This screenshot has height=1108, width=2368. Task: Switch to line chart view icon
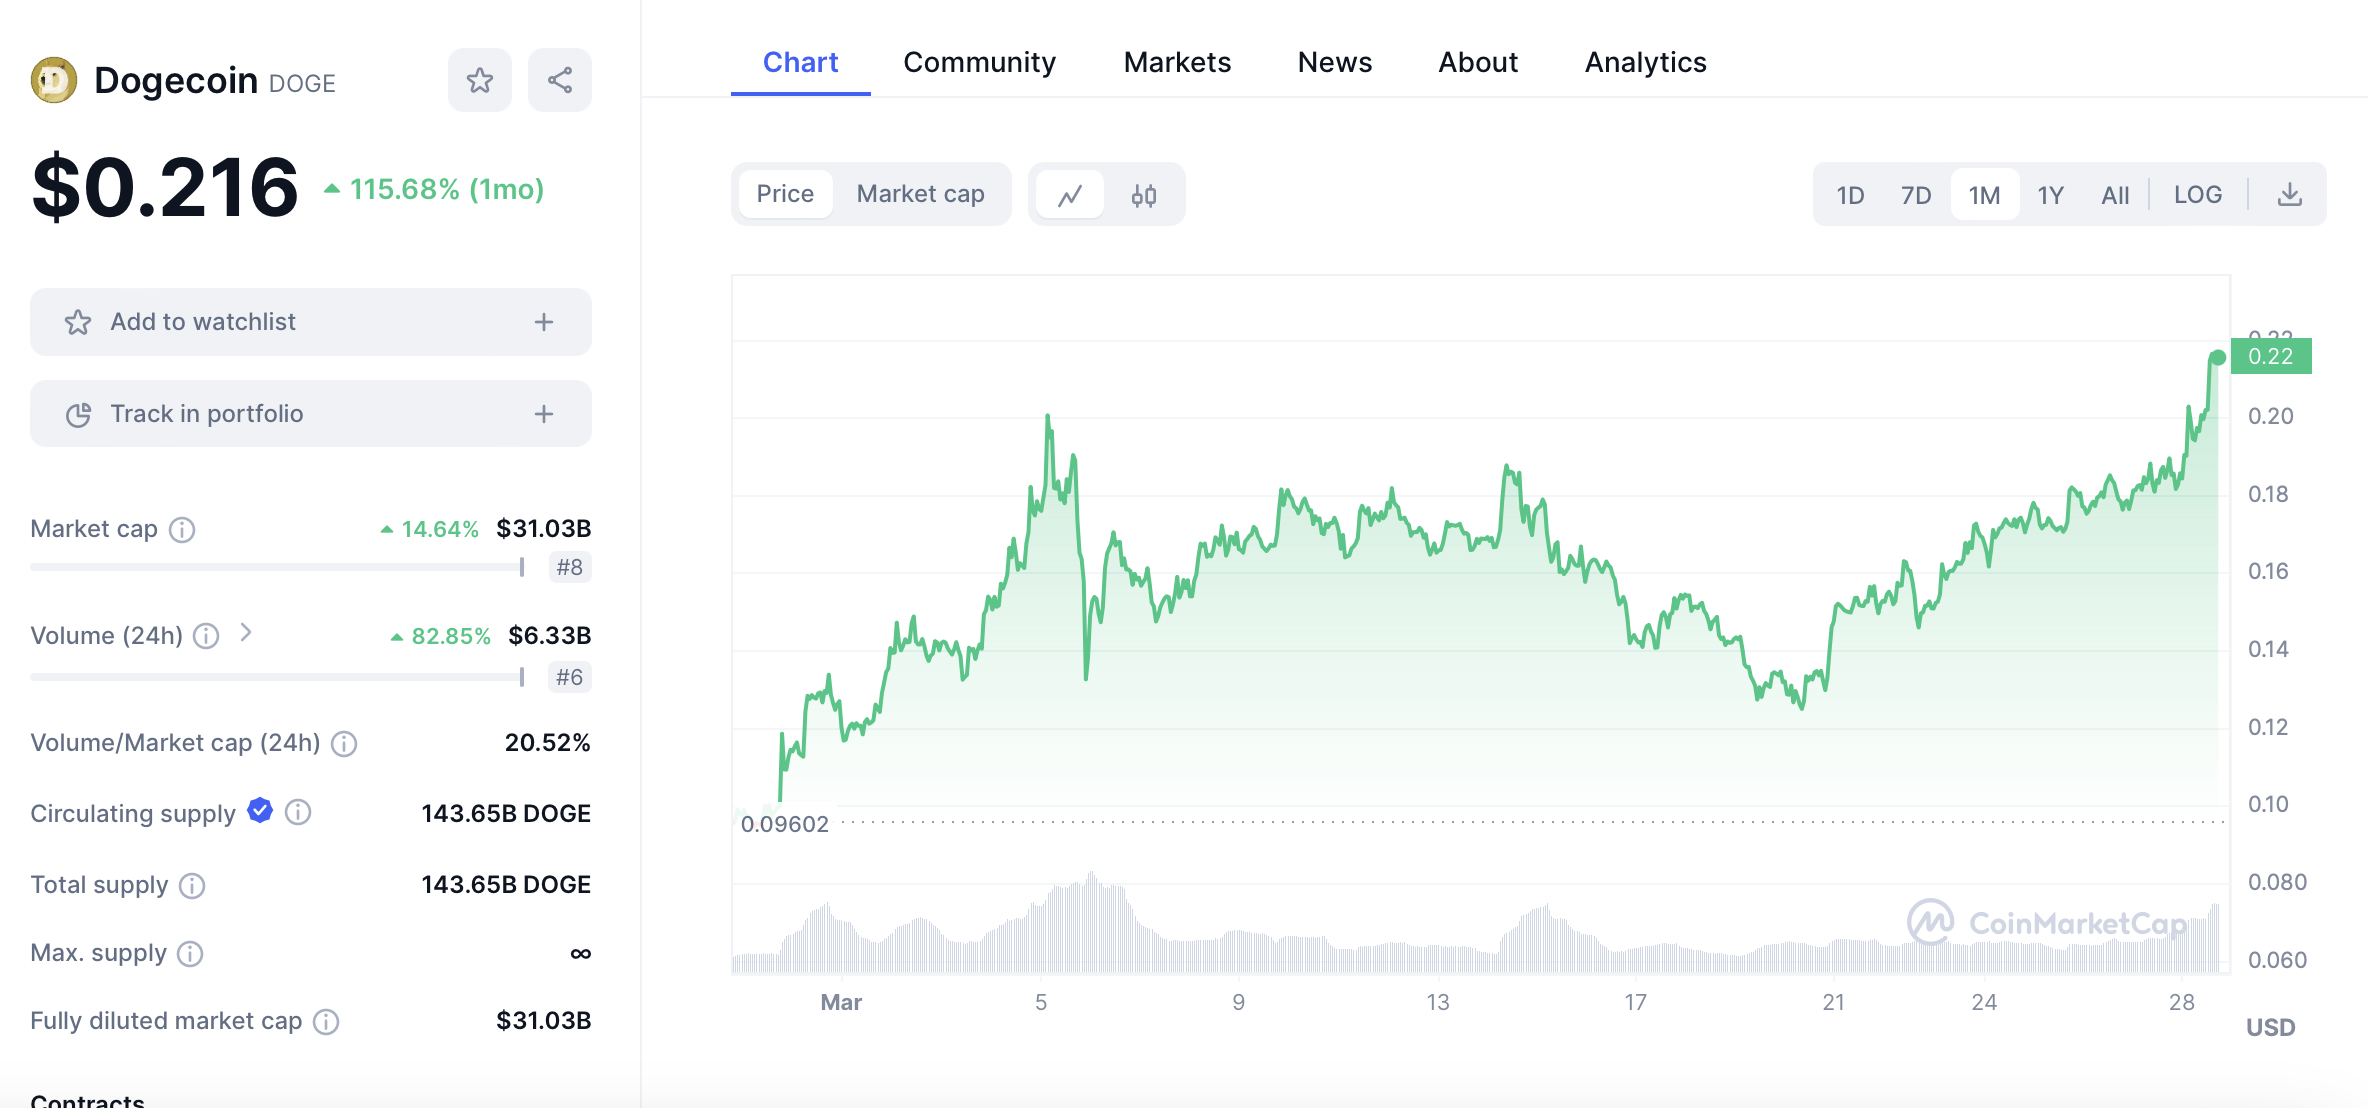(x=1070, y=195)
